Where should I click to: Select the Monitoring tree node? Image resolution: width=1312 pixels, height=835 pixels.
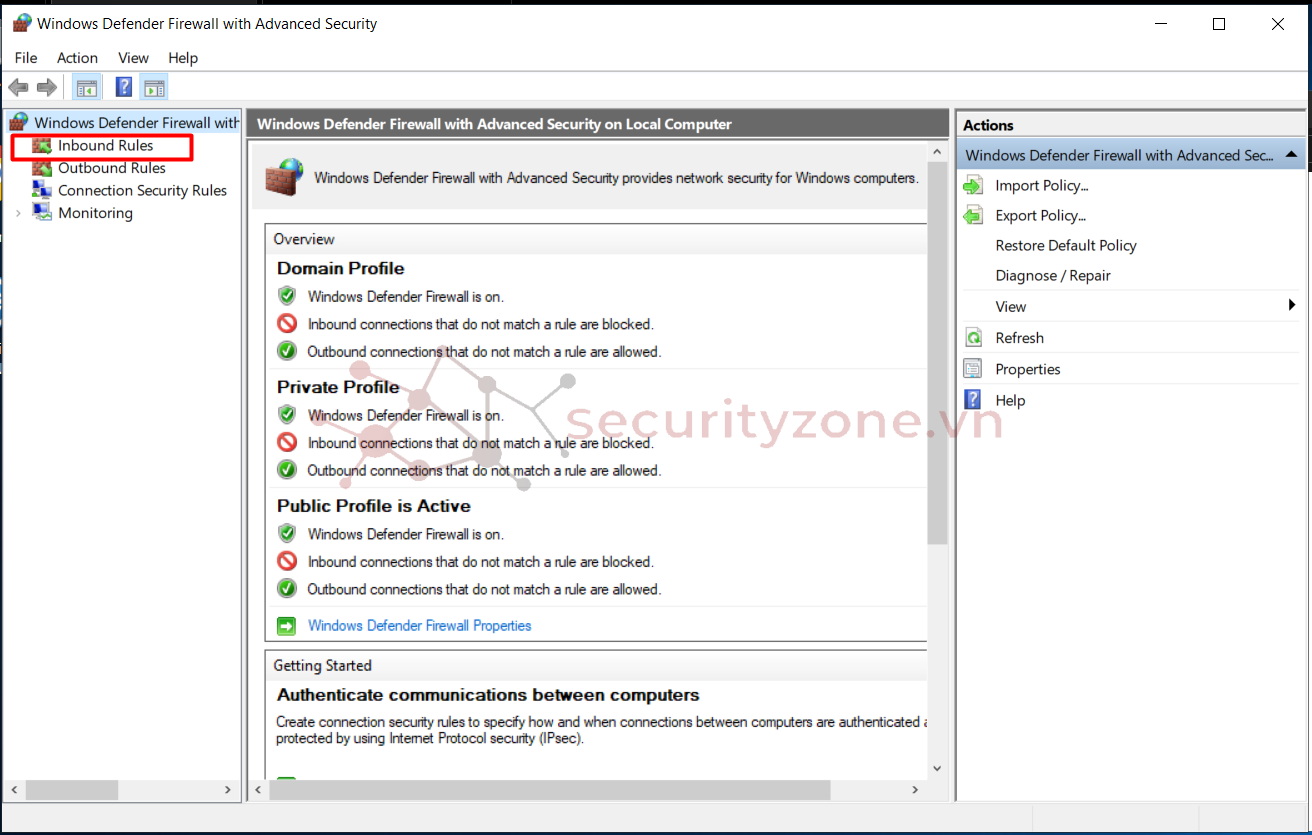point(95,212)
